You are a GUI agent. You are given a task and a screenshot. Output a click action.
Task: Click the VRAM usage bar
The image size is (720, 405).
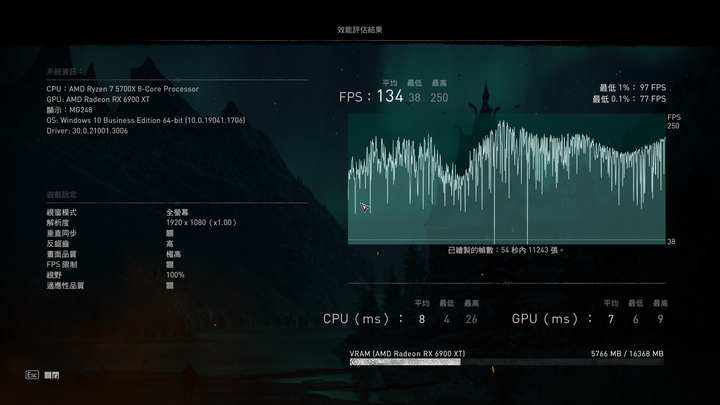click(506, 362)
